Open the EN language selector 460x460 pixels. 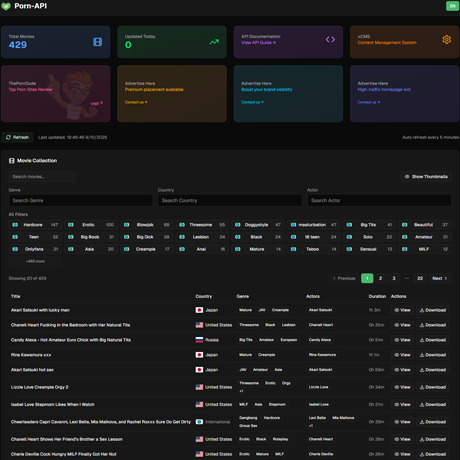click(x=452, y=6)
